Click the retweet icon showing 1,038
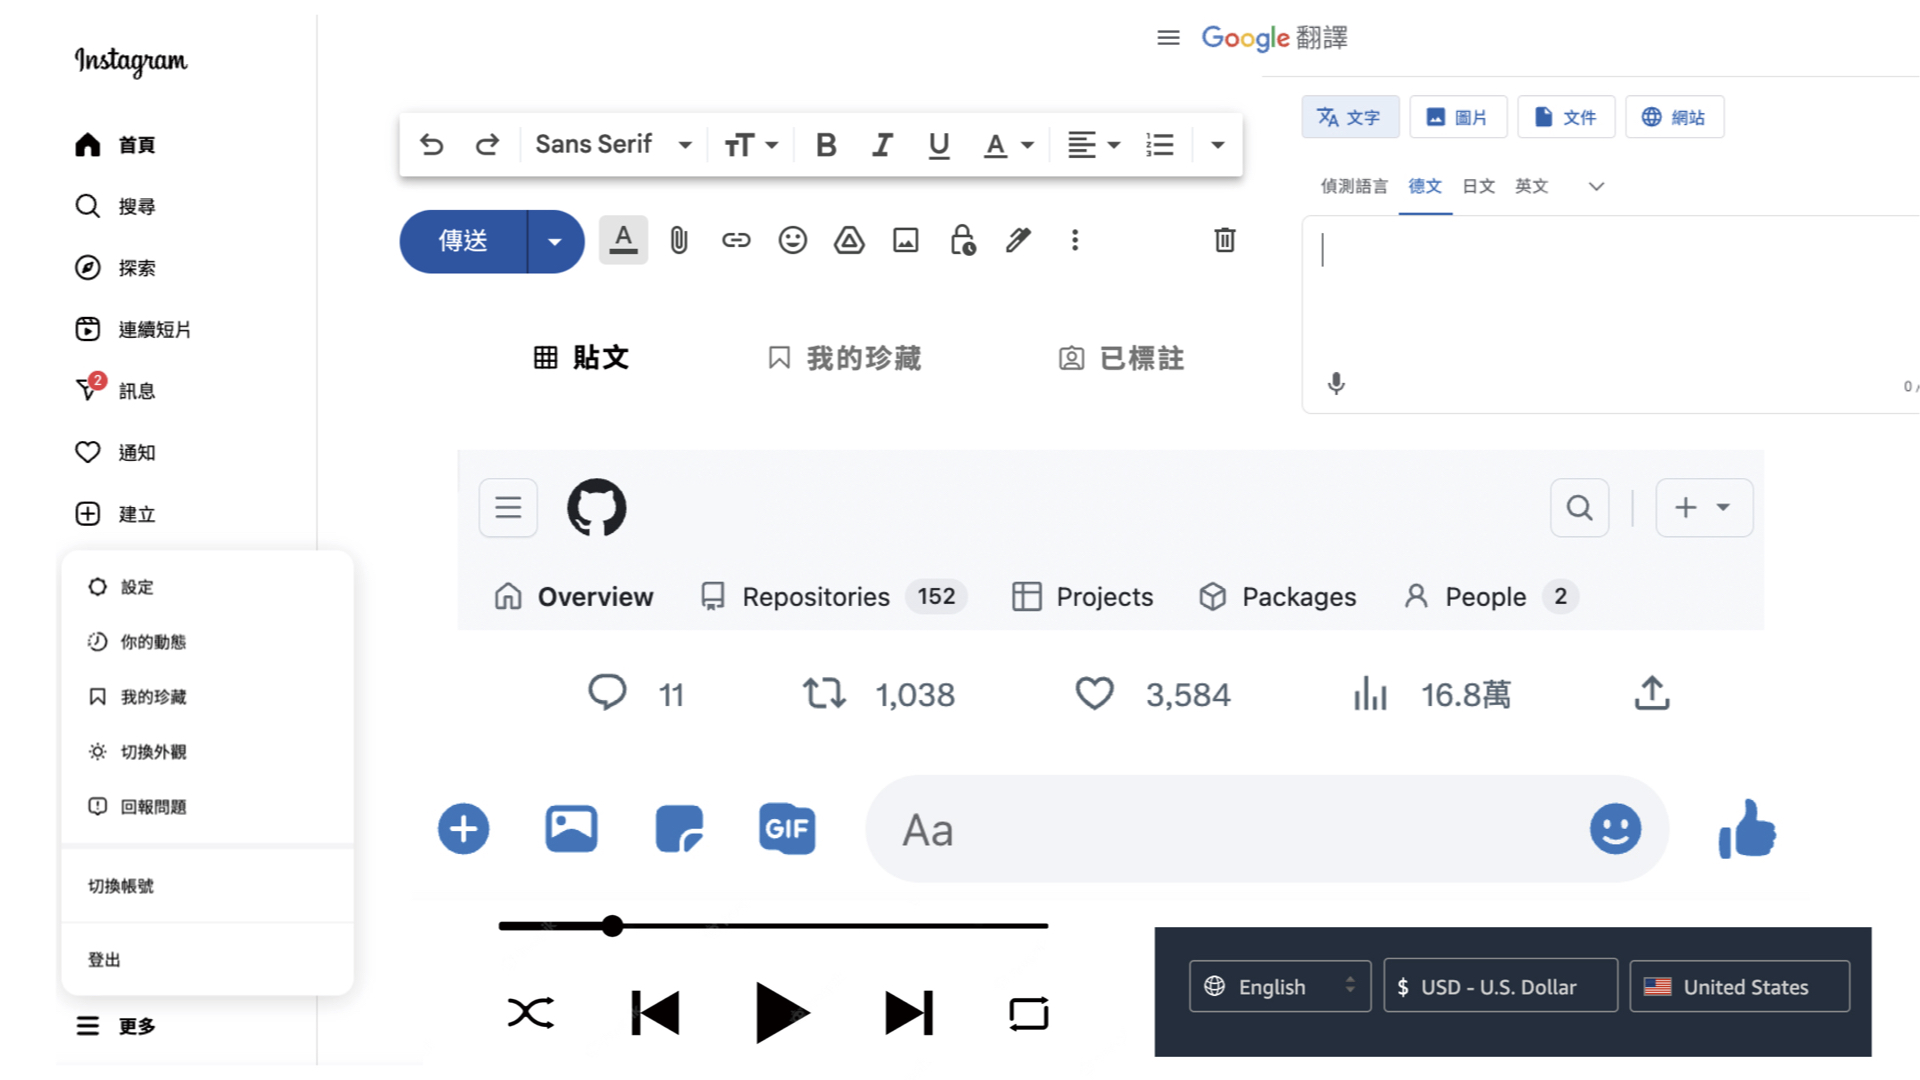The image size is (1920, 1080). click(x=824, y=694)
